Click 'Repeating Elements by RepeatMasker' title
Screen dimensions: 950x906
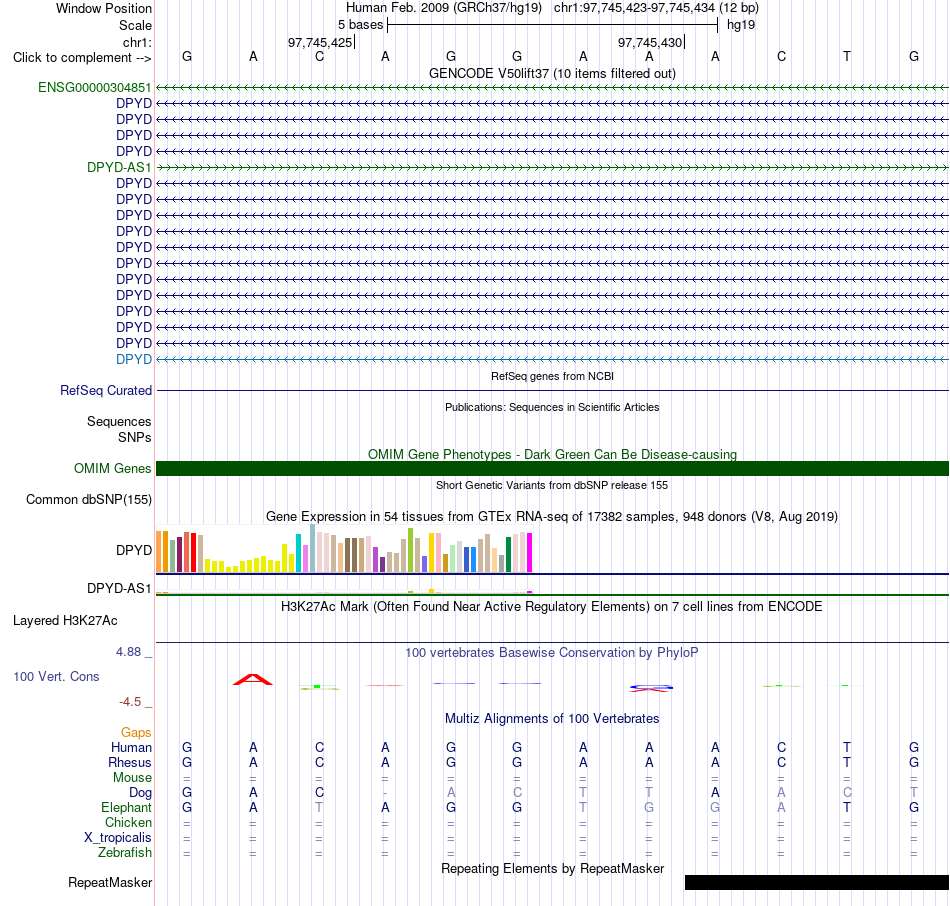coord(552,868)
